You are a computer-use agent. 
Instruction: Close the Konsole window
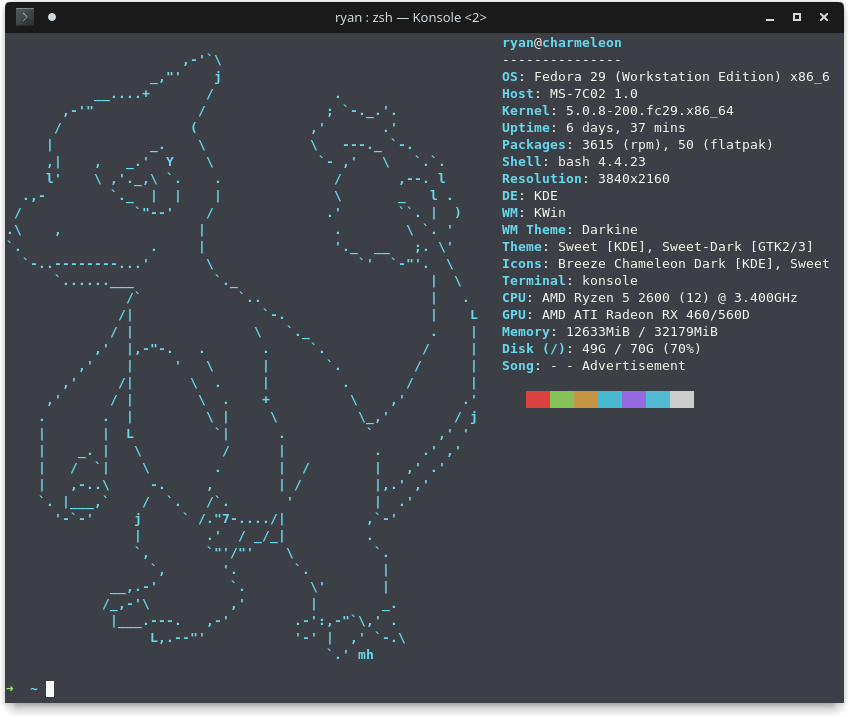pyautogui.click(x=824, y=17)
